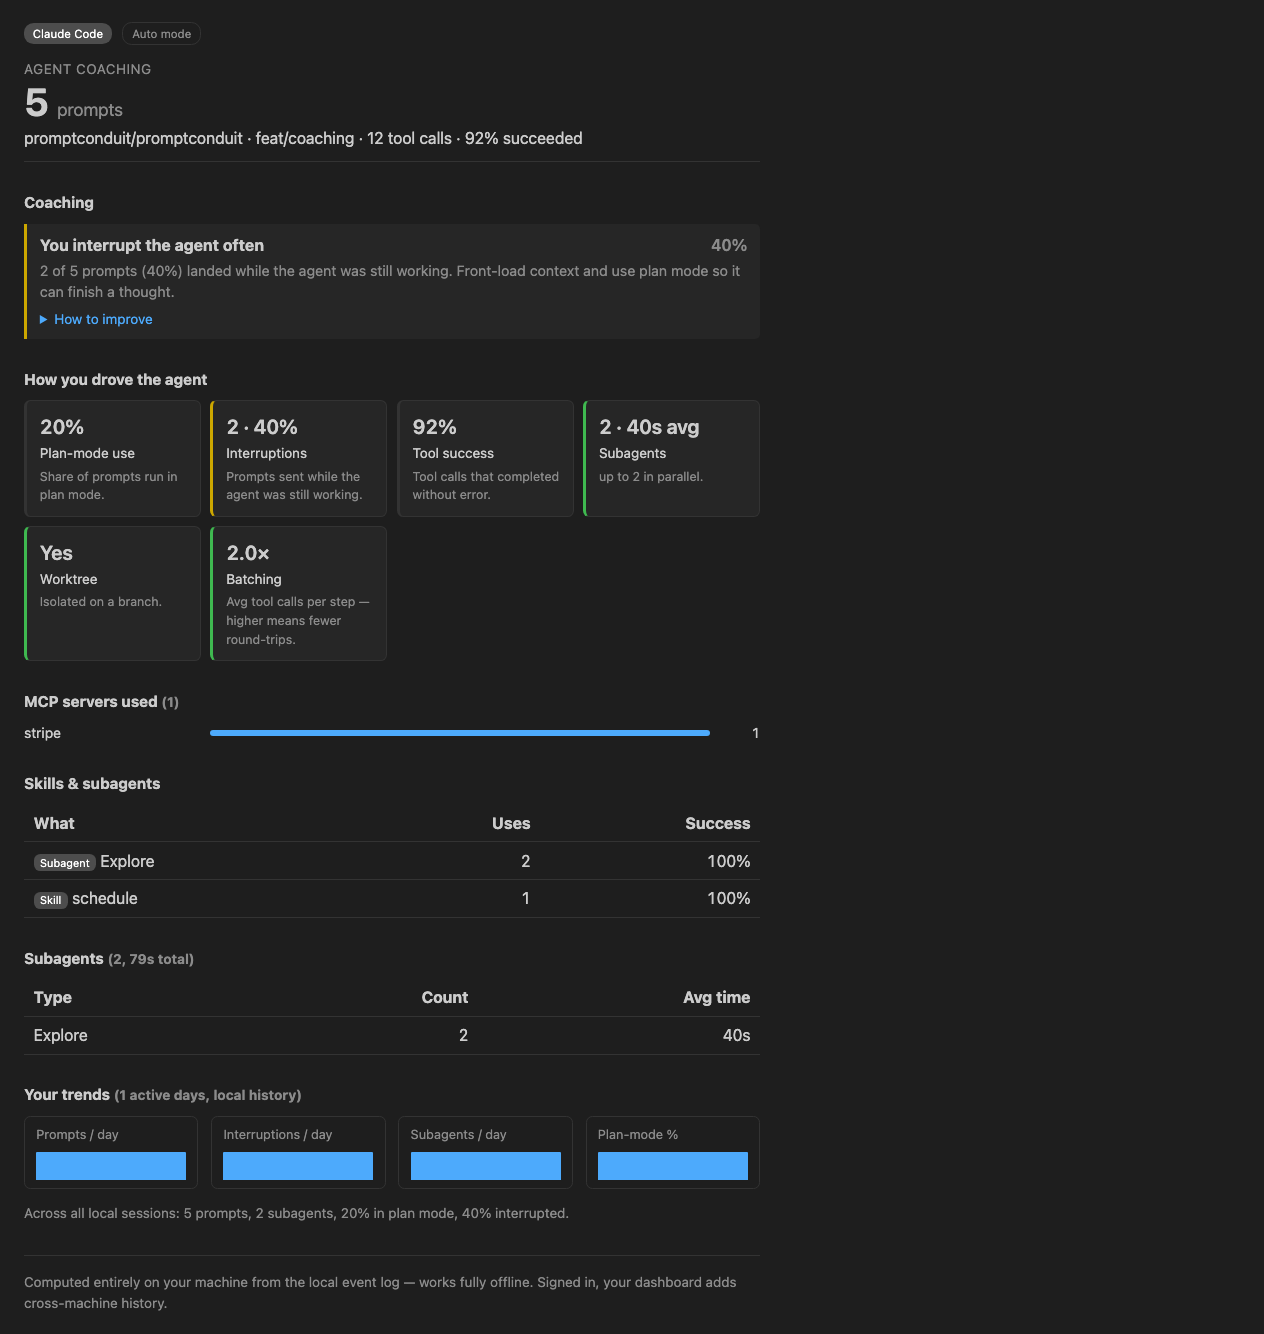Screen dimensions: 1264x1334
Task: Click the How you drove the agent heading
Action: (116, 380)
